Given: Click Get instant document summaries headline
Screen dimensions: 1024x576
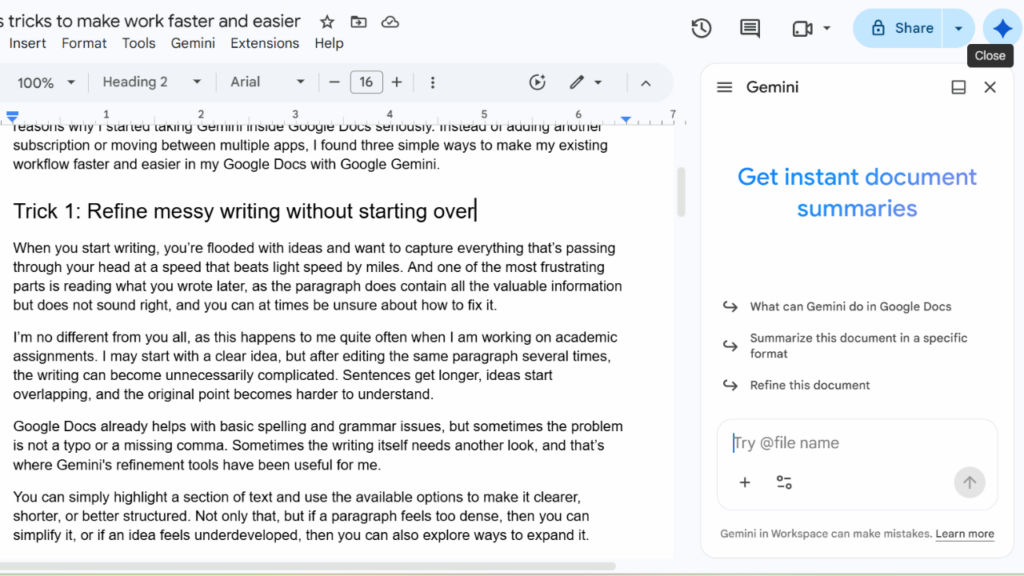Looking at the screenshot, I should click(857, 193).
